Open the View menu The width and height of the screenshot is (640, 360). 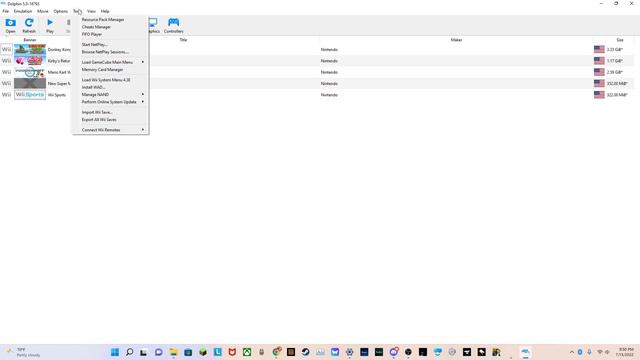91,11
